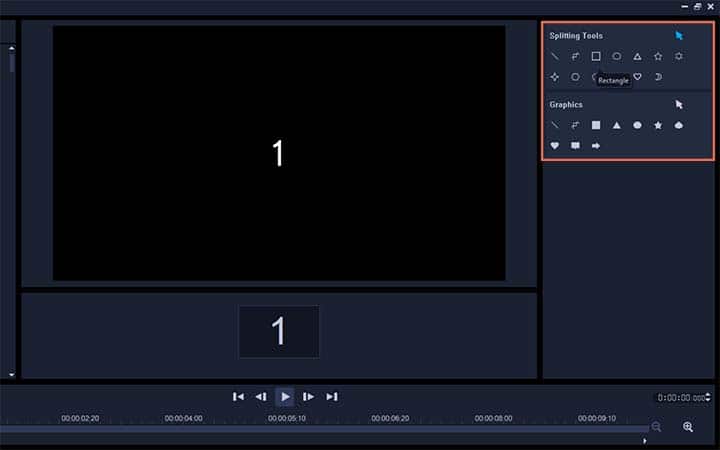Jump to the end of the clip

tap(332, 396)
